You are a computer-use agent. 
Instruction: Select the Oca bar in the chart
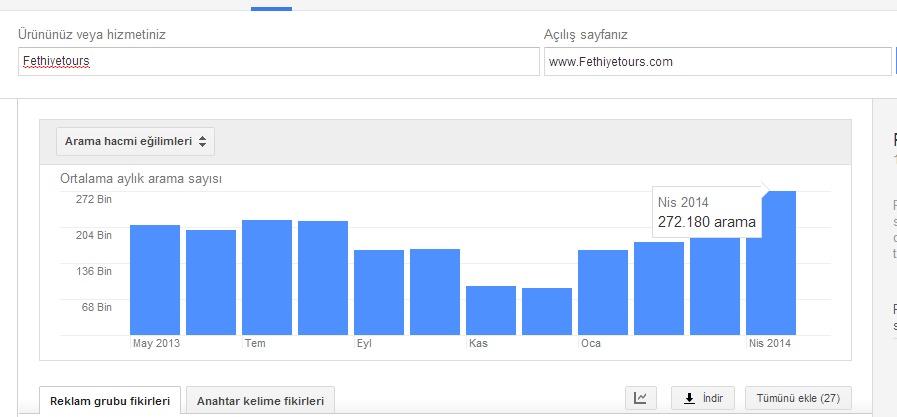point(603,292)
